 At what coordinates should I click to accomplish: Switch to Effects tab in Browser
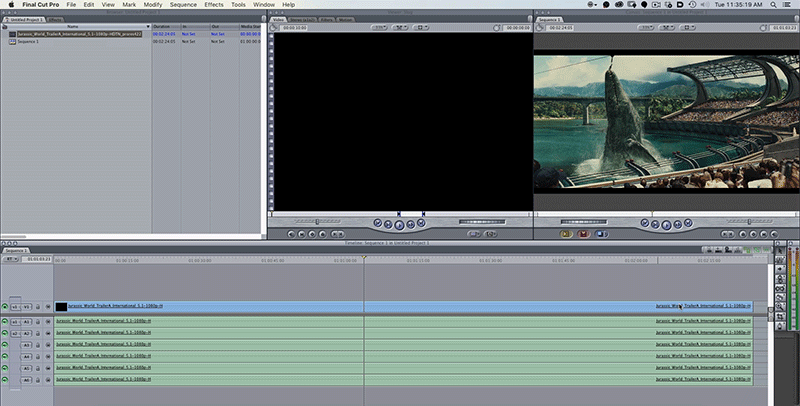click(55, 20)
